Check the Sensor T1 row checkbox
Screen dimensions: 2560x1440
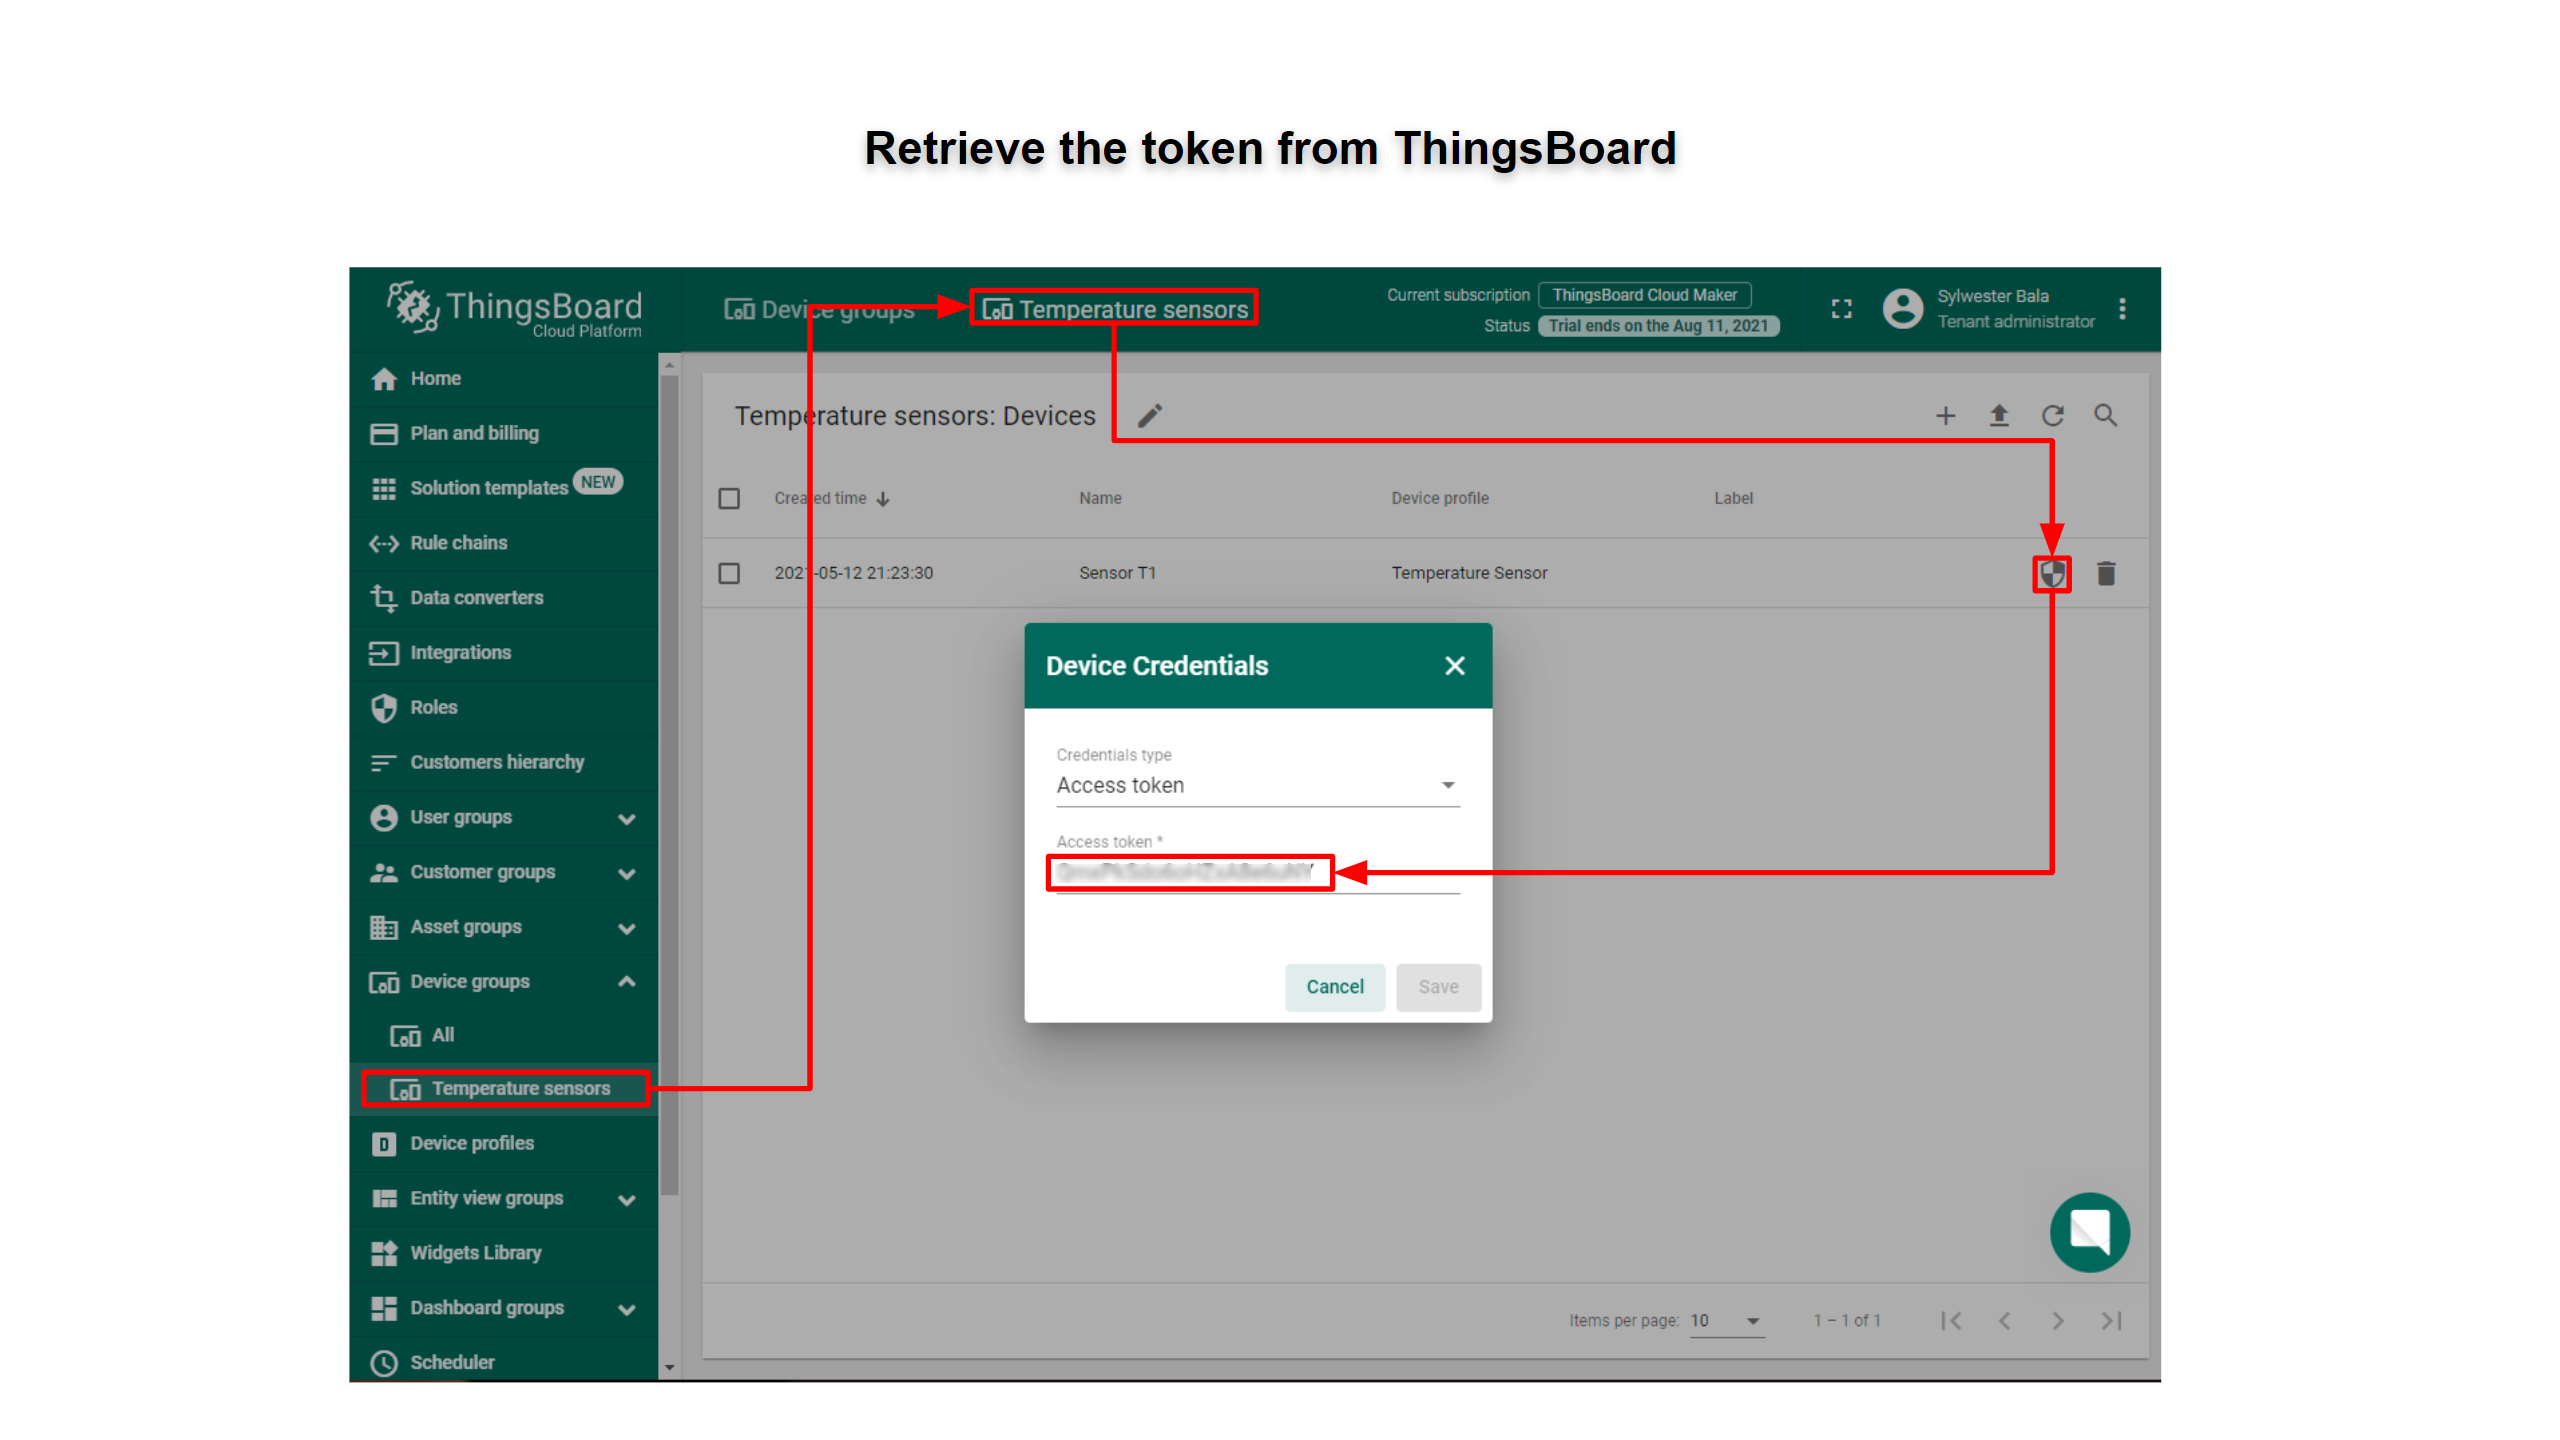click(729, 573)
